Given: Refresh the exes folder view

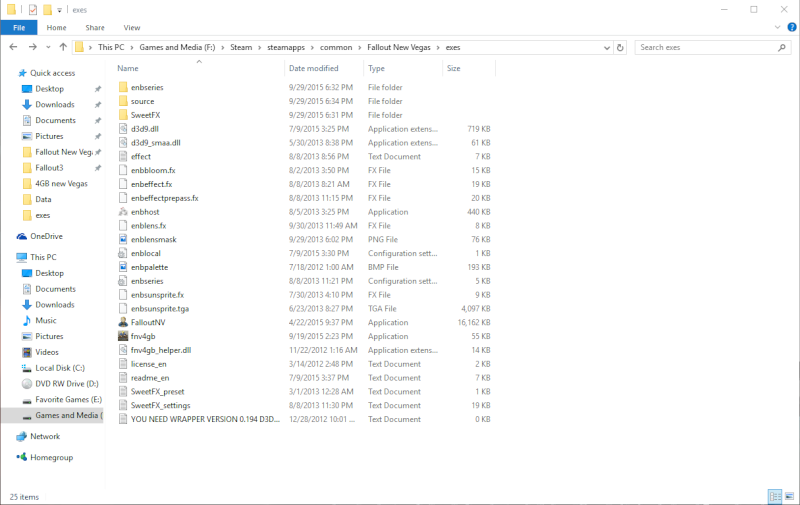Looking at the screenshot, I should coord(620,47).
